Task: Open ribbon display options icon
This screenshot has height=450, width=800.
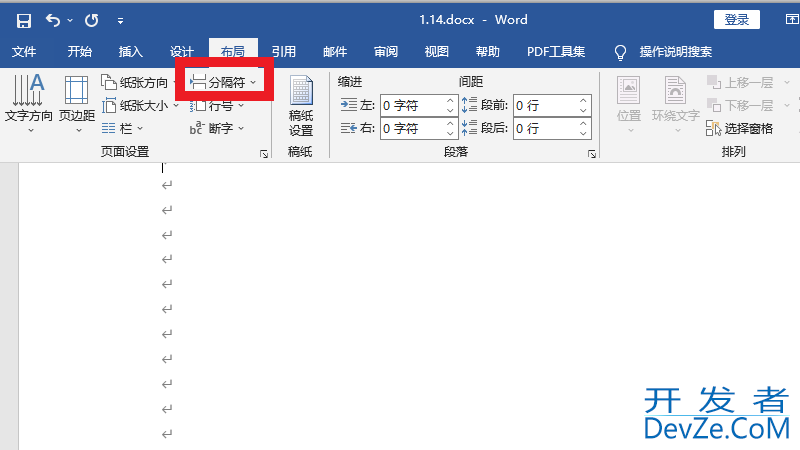Action: pos(792,19)
